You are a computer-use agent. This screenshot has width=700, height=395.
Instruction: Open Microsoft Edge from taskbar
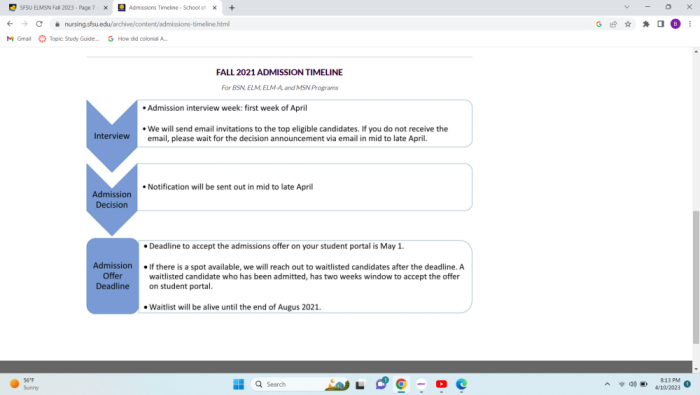[x=462, y=384]
